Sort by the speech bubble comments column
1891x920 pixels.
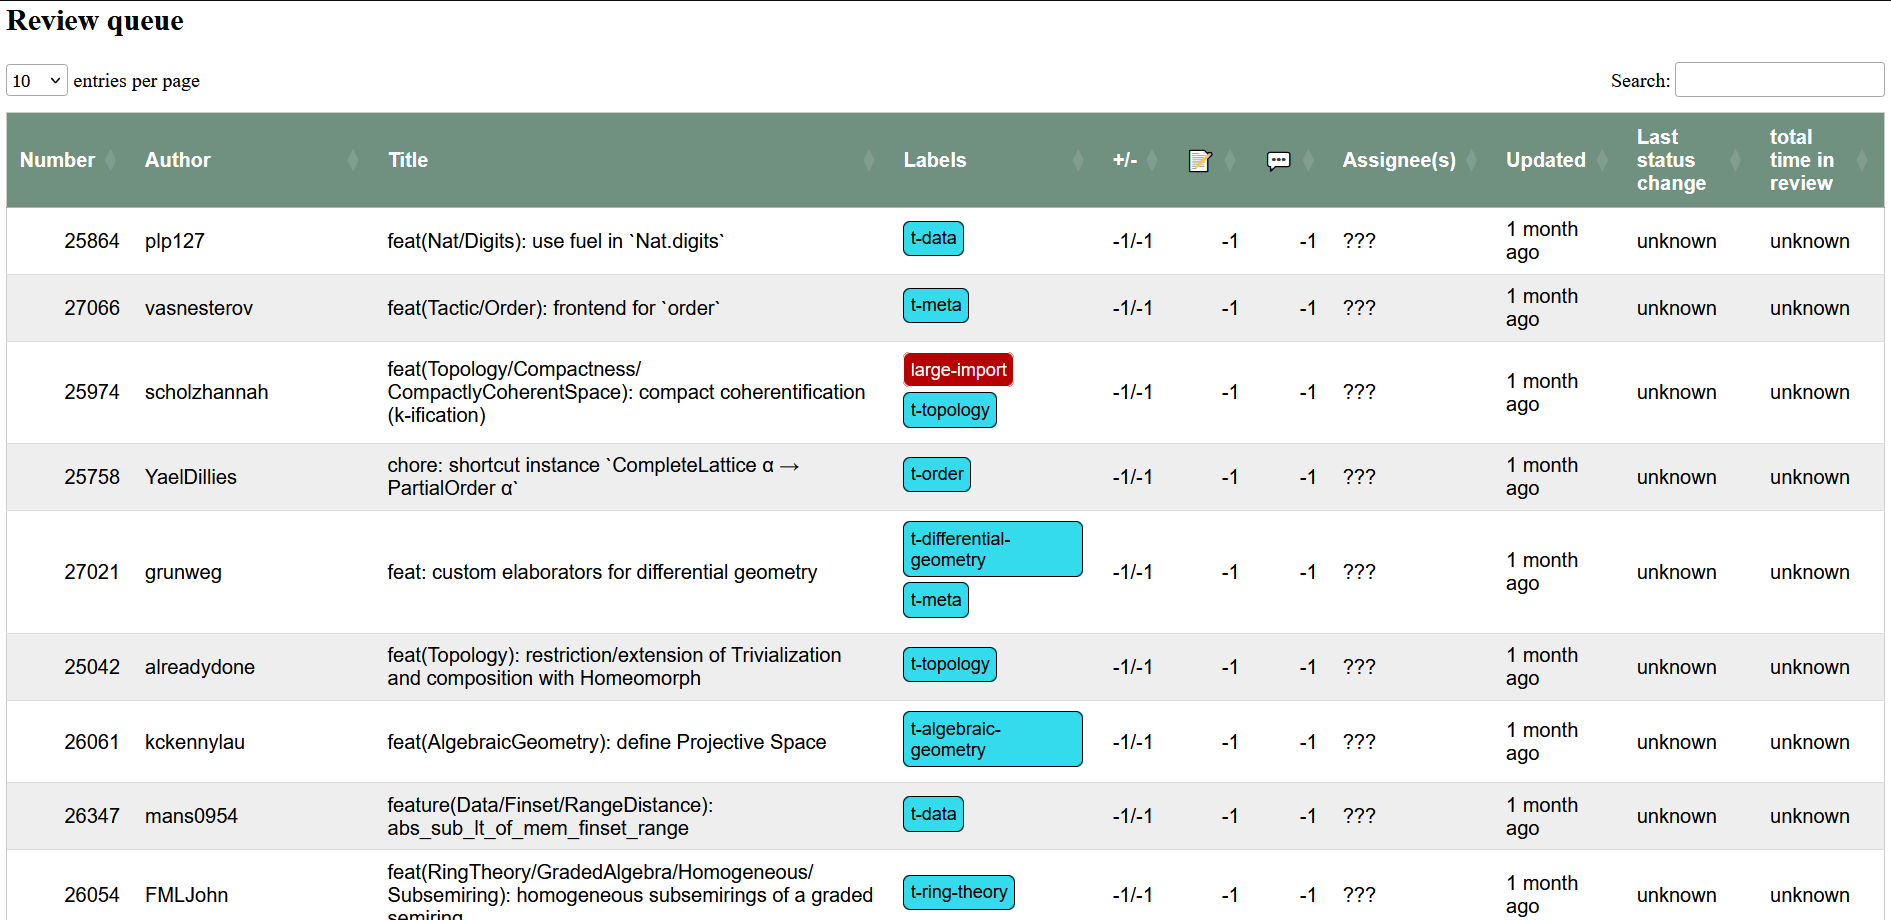(1278, 160)
